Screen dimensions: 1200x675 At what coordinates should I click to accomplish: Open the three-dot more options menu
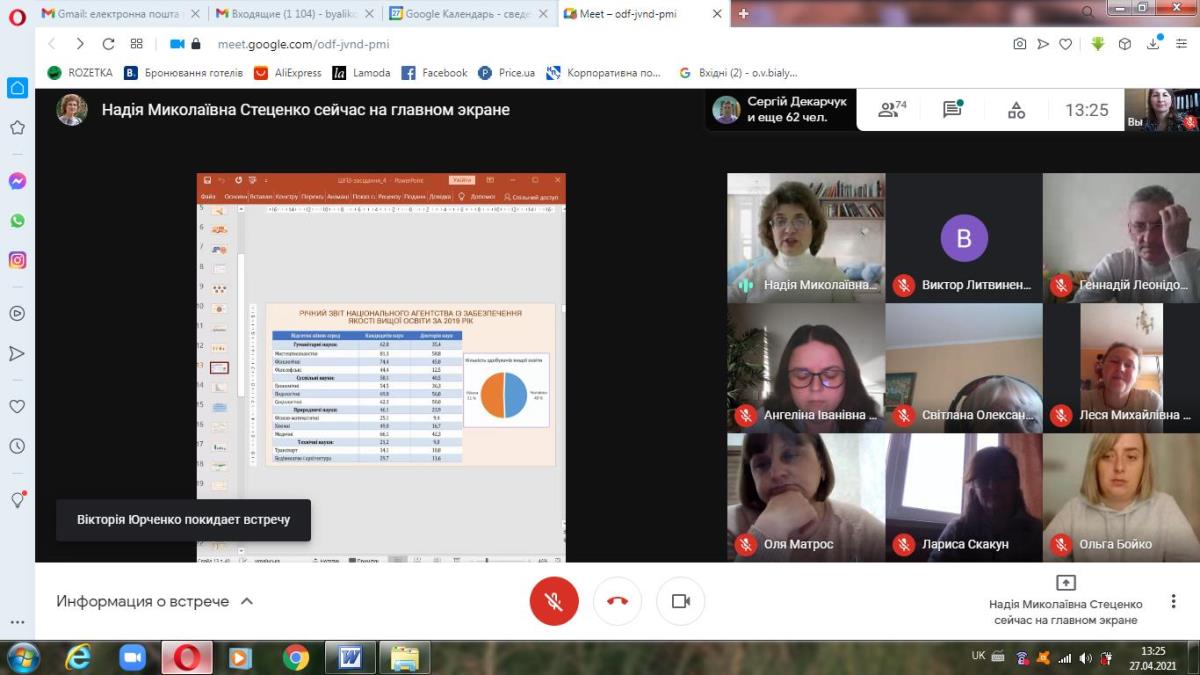pyautogui.click(x=1173, y=601)
